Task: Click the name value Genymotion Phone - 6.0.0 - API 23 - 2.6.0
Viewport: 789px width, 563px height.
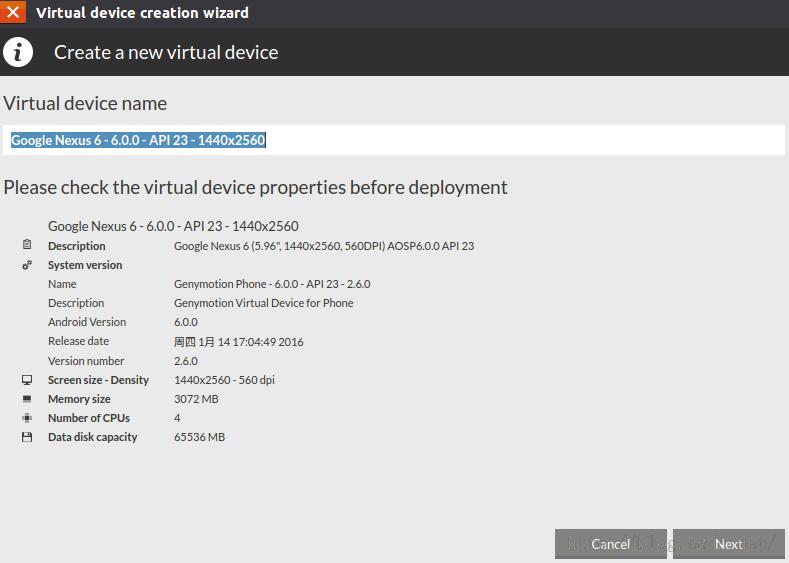Action: [272, 284]
